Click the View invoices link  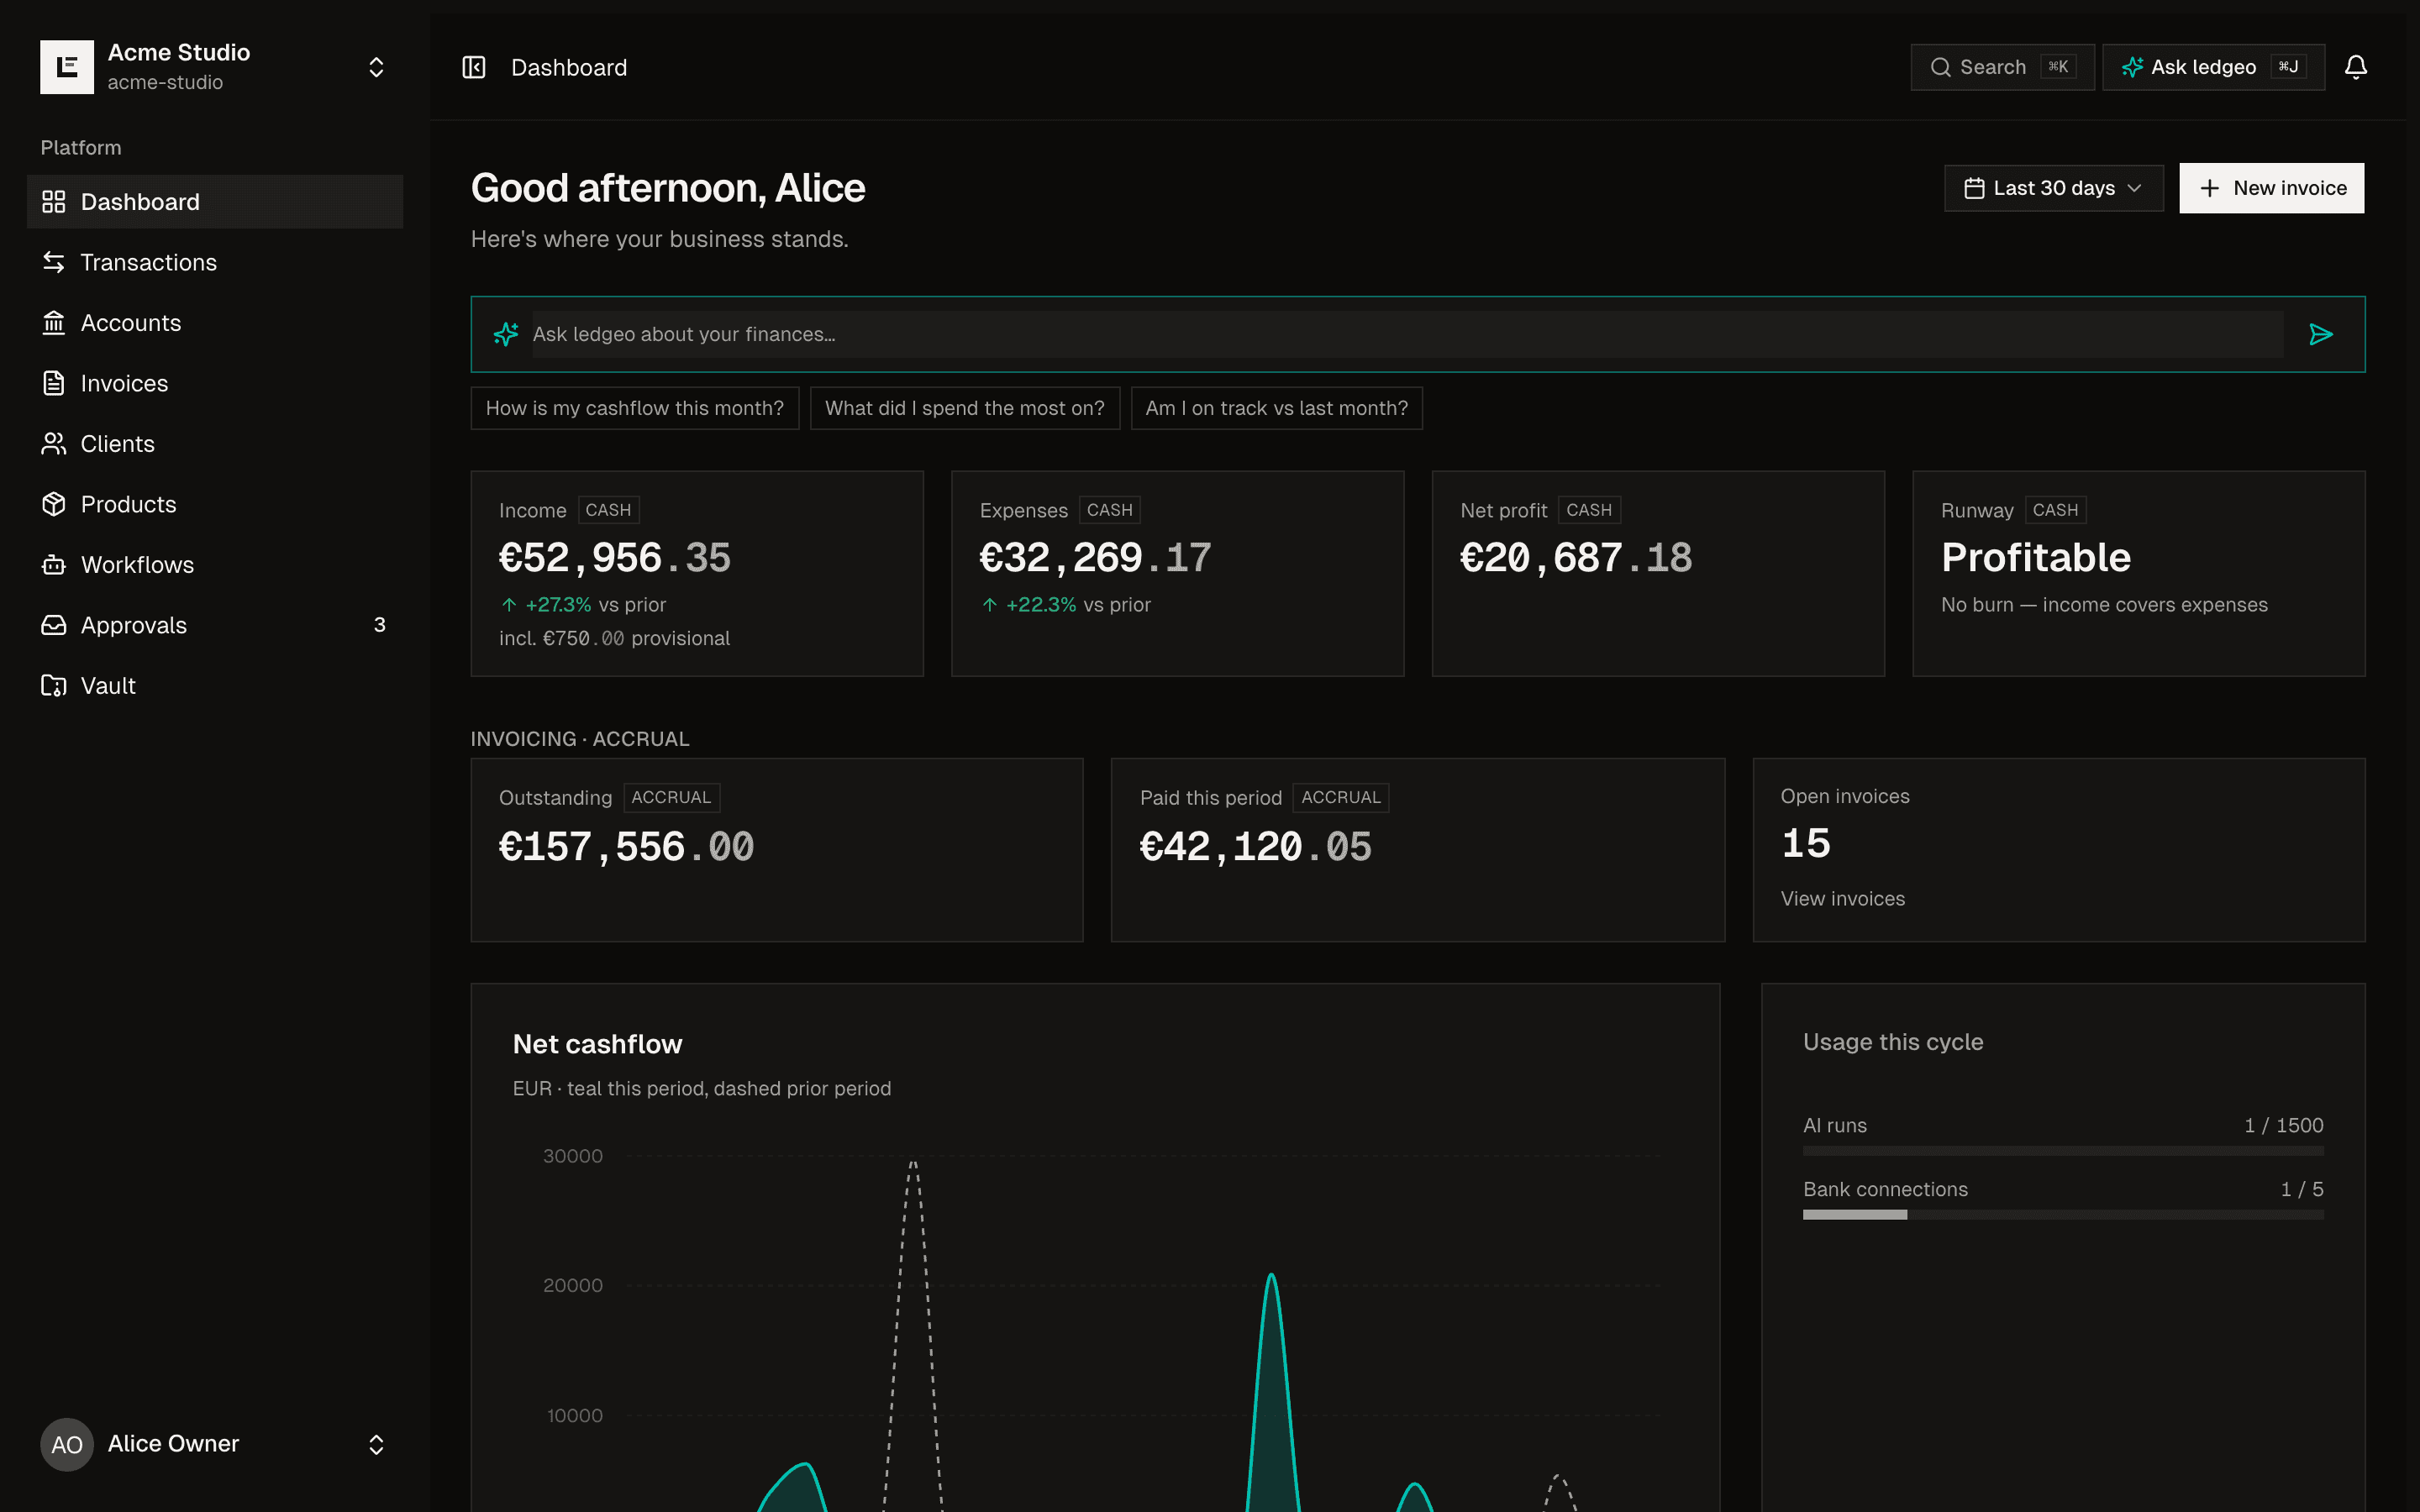(1843, 899)
